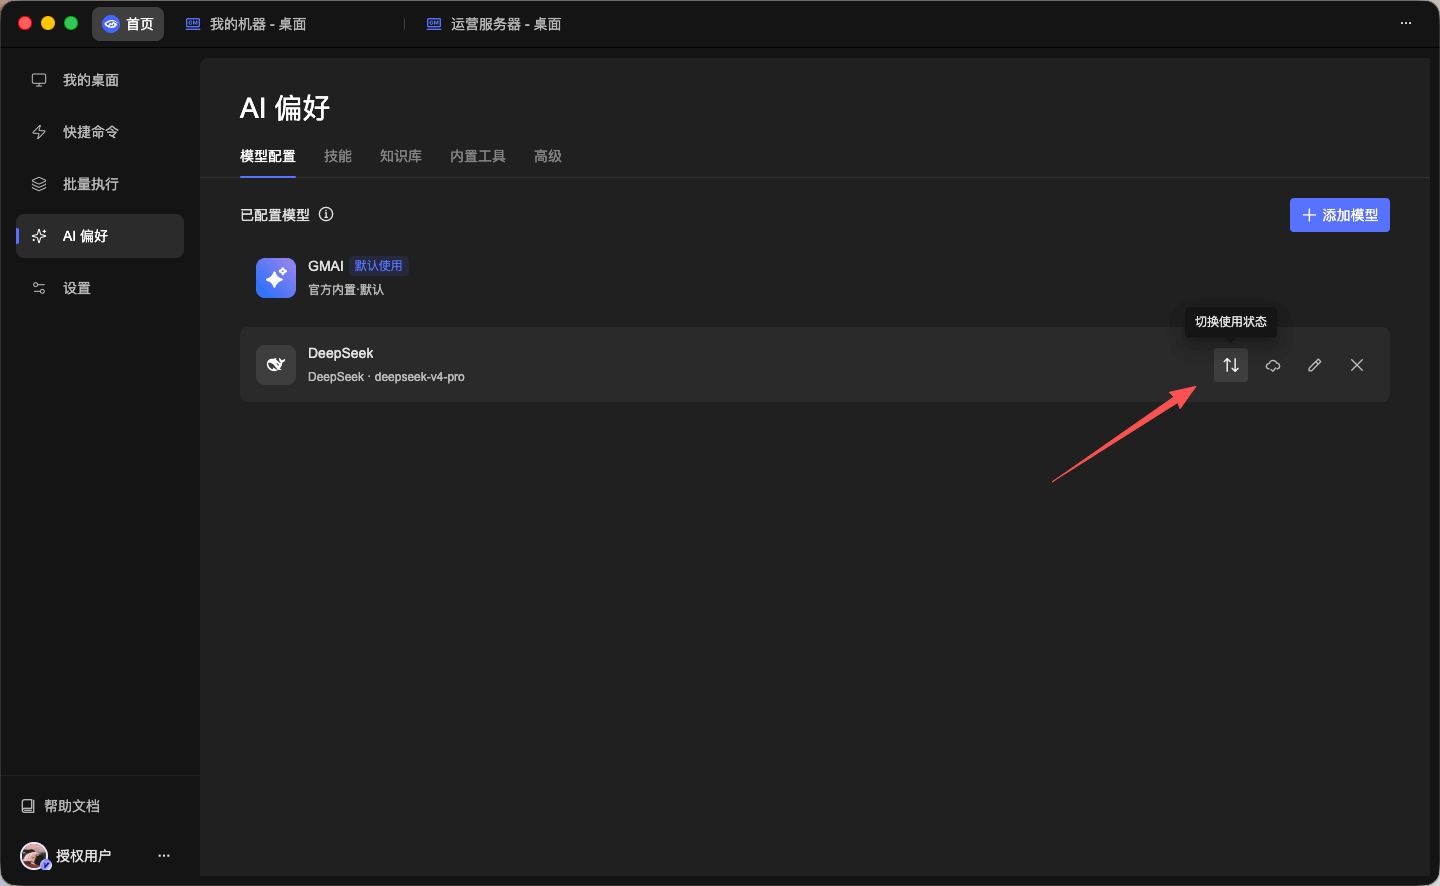Click the AI 偏好 page heading
Viewport: 1440px width, 886px height.
coord(285,108)
